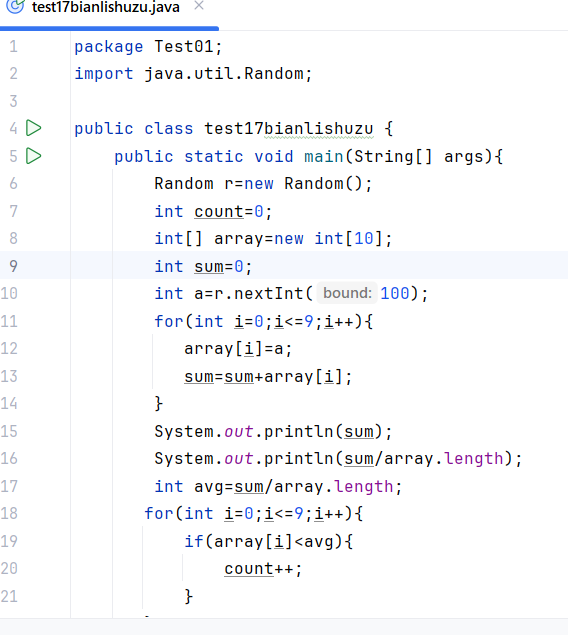Screen dimensions: 568x635
Task: Click 'sum' variable on line 9
Action: 209,266
